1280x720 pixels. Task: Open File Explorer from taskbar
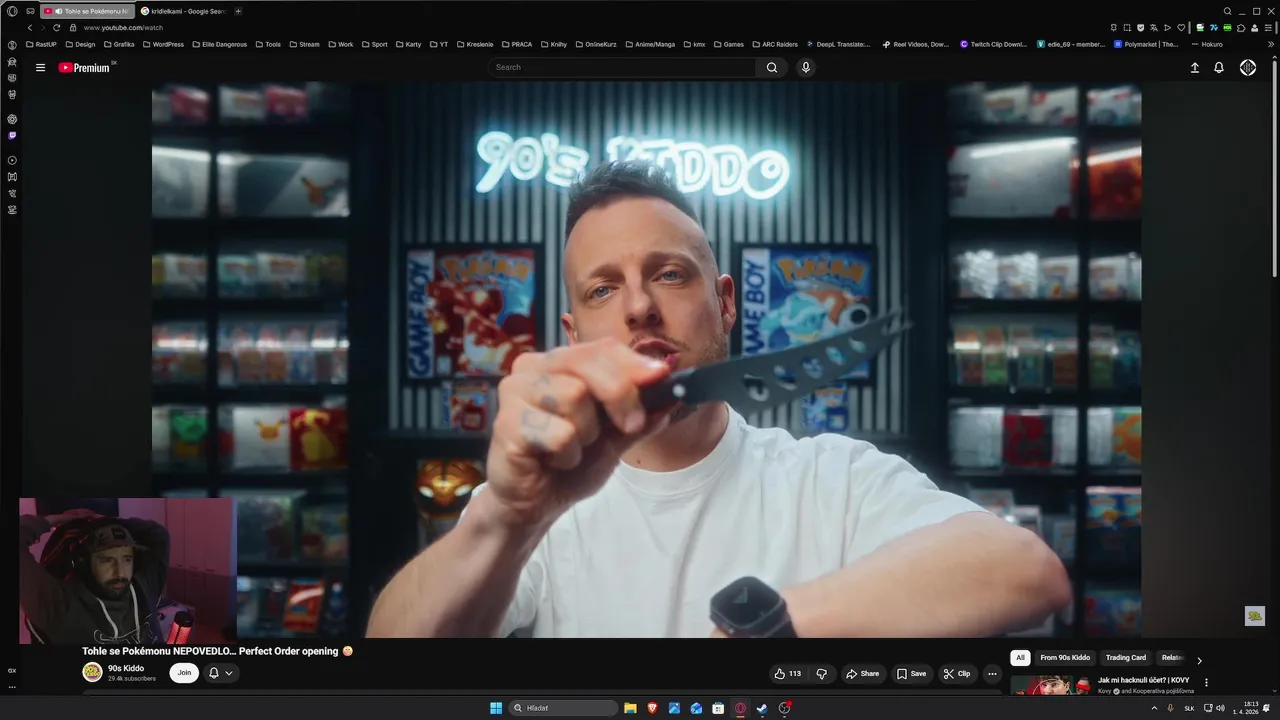pos(630,708)
